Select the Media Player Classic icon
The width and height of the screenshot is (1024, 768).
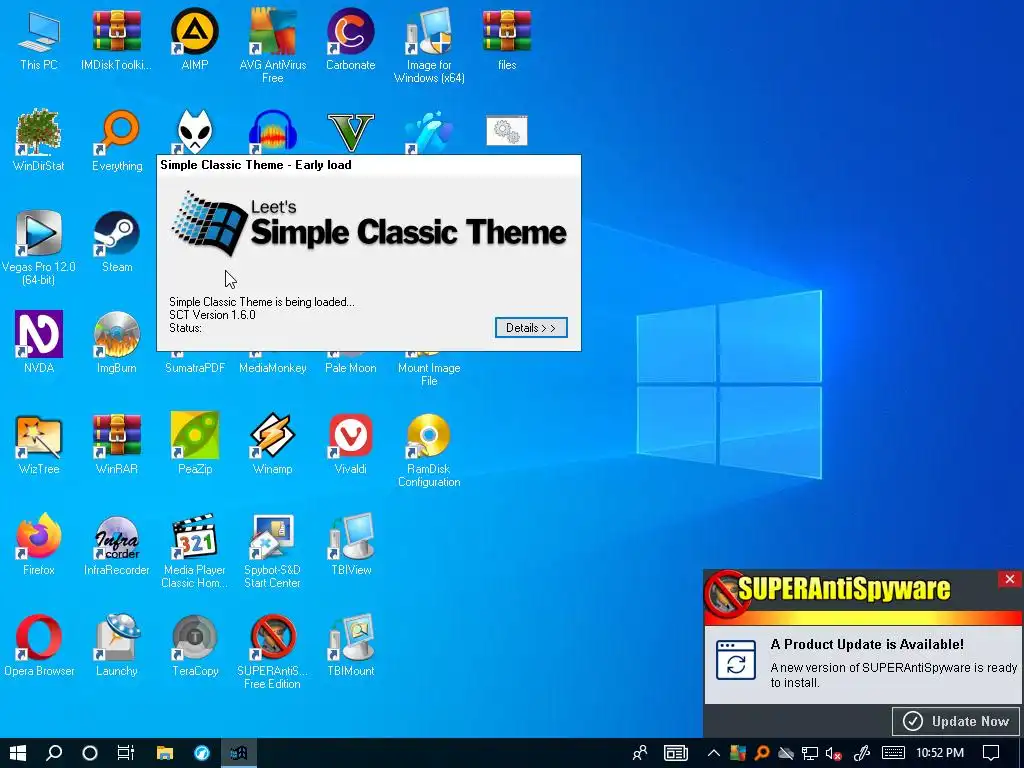click(195, 536)
